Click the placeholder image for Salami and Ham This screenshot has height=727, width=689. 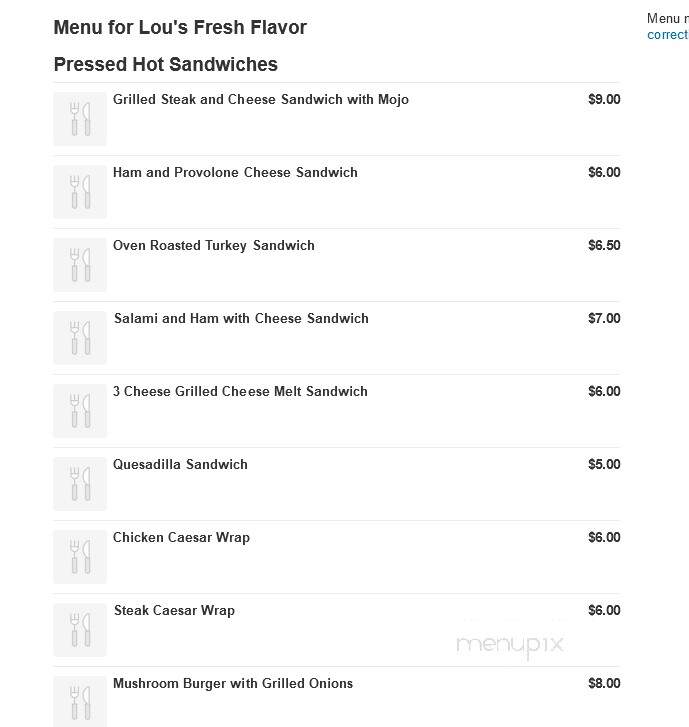tap(80, 338)
